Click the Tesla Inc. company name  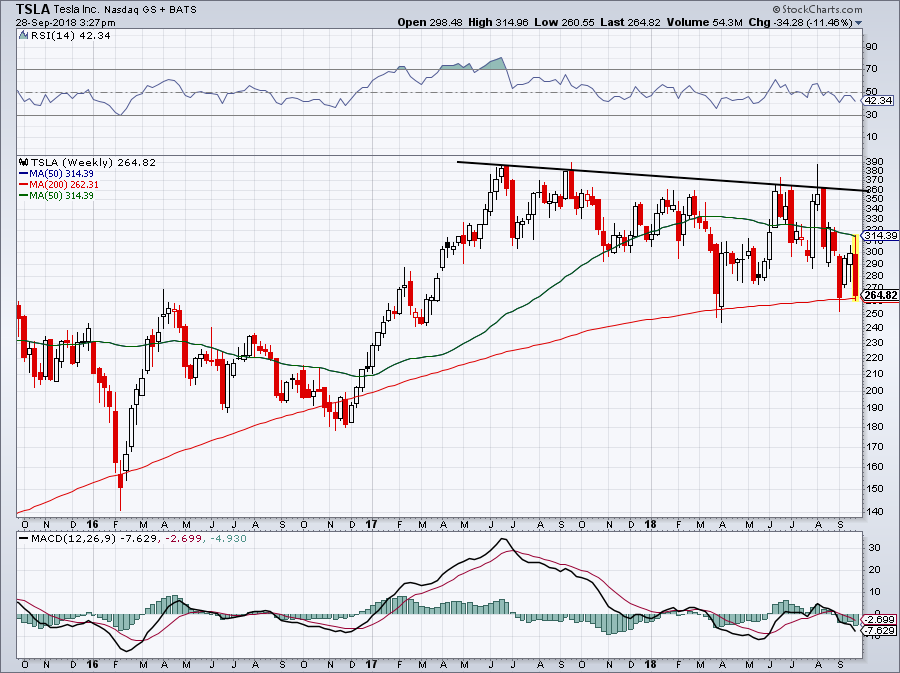(76, 10)
